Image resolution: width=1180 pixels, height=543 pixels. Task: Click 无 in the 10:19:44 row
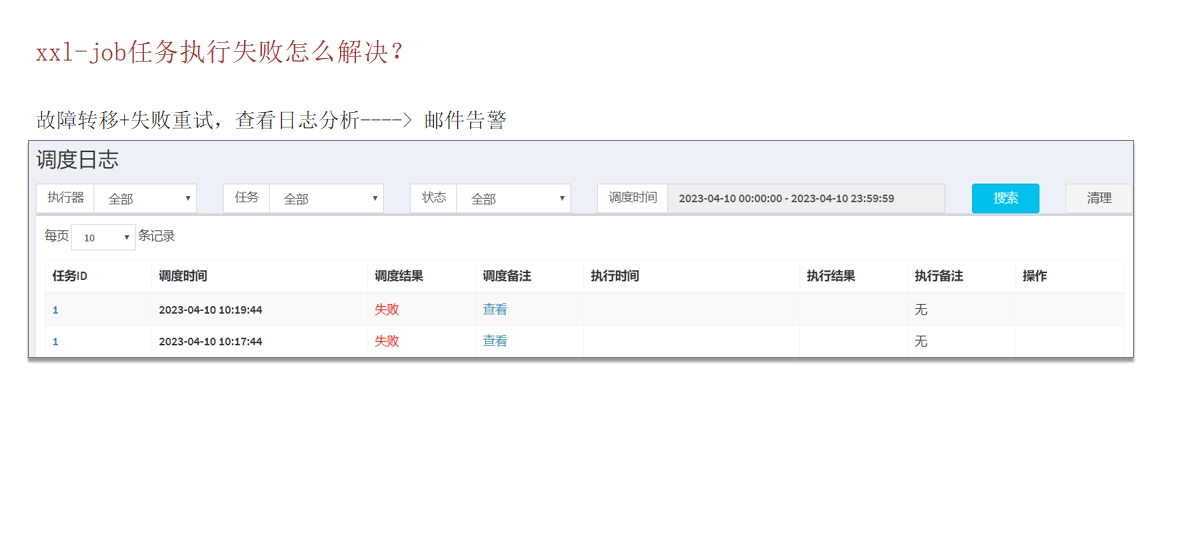tap(921, 310)
